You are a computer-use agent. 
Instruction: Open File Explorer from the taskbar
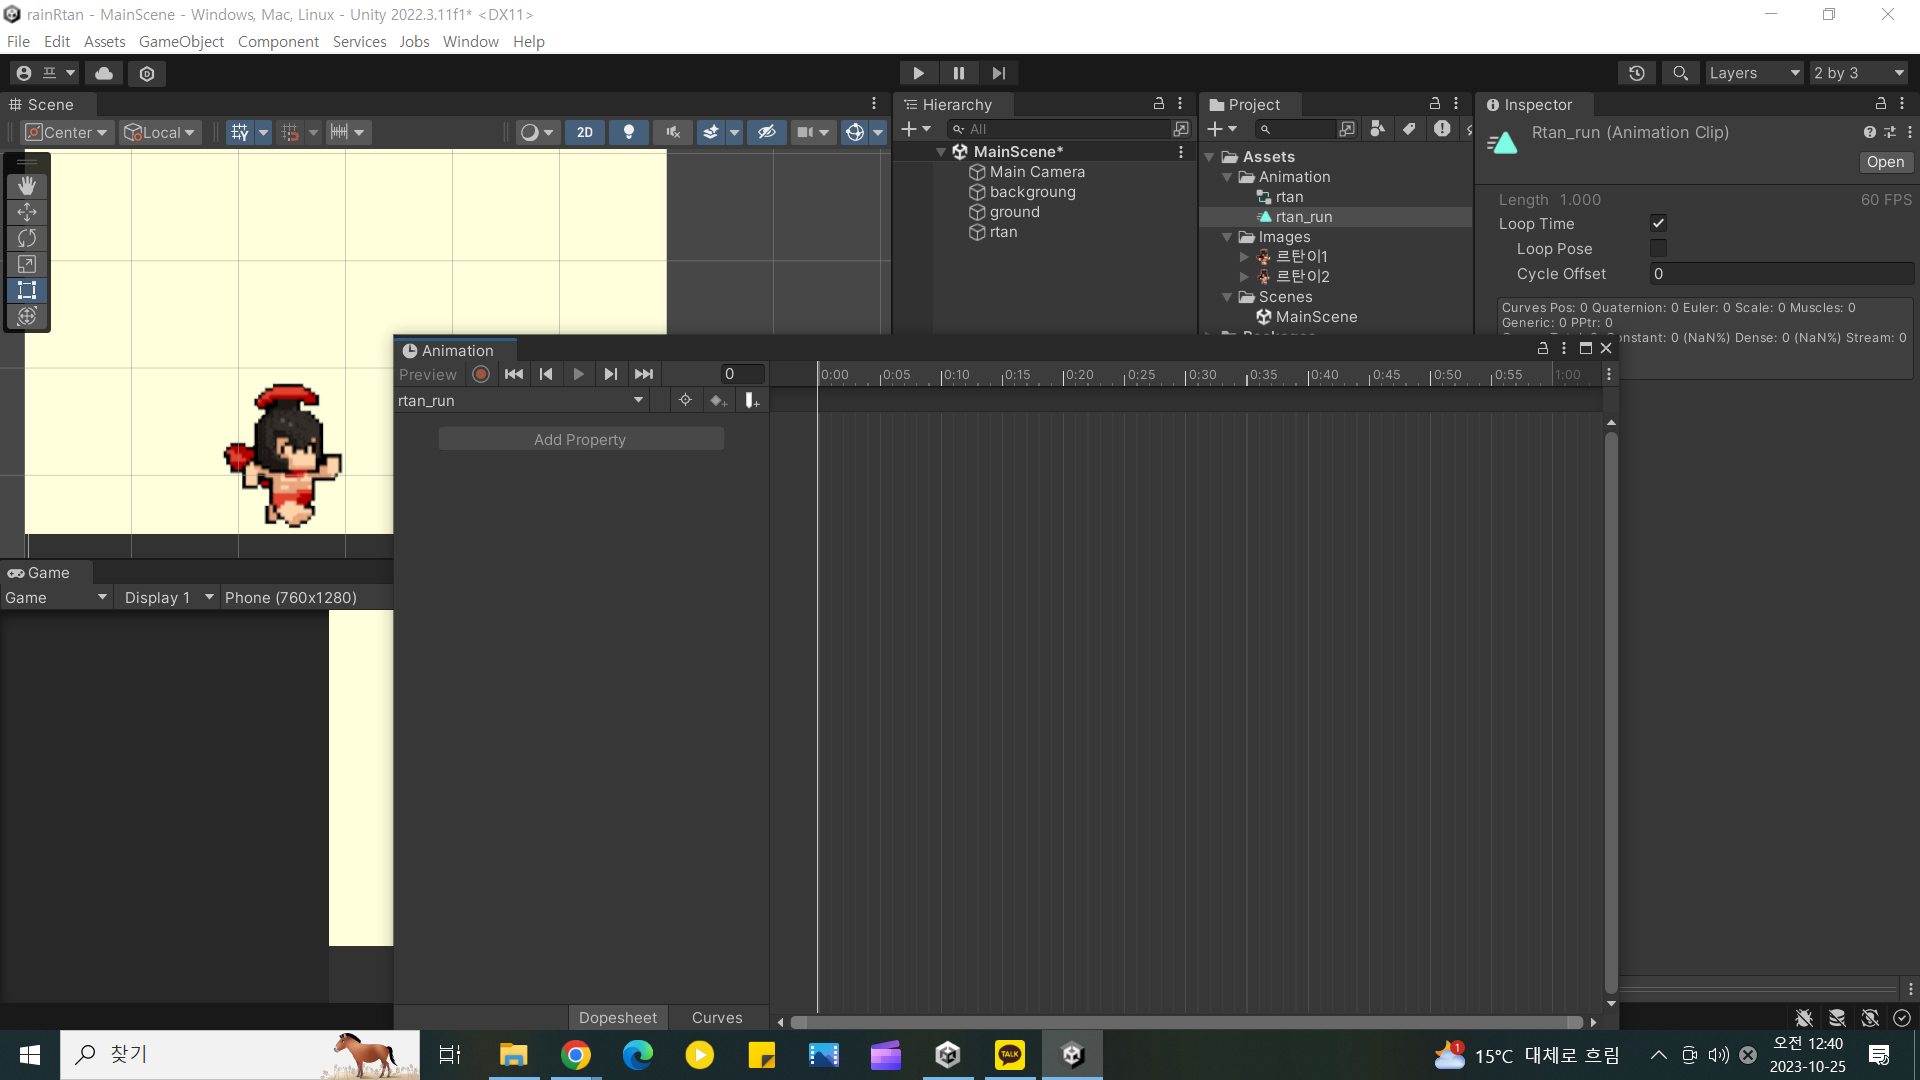click(513, 1055)
